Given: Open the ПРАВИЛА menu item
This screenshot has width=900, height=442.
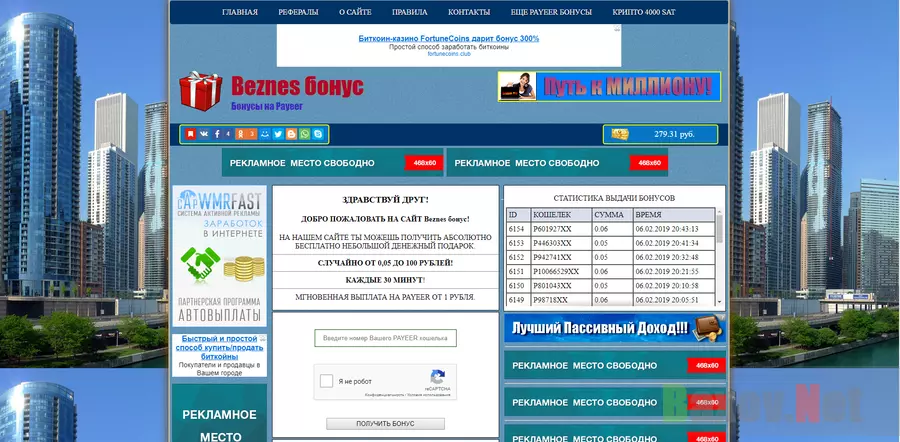Looking at the screenshot, I should (x=410, y=12).
